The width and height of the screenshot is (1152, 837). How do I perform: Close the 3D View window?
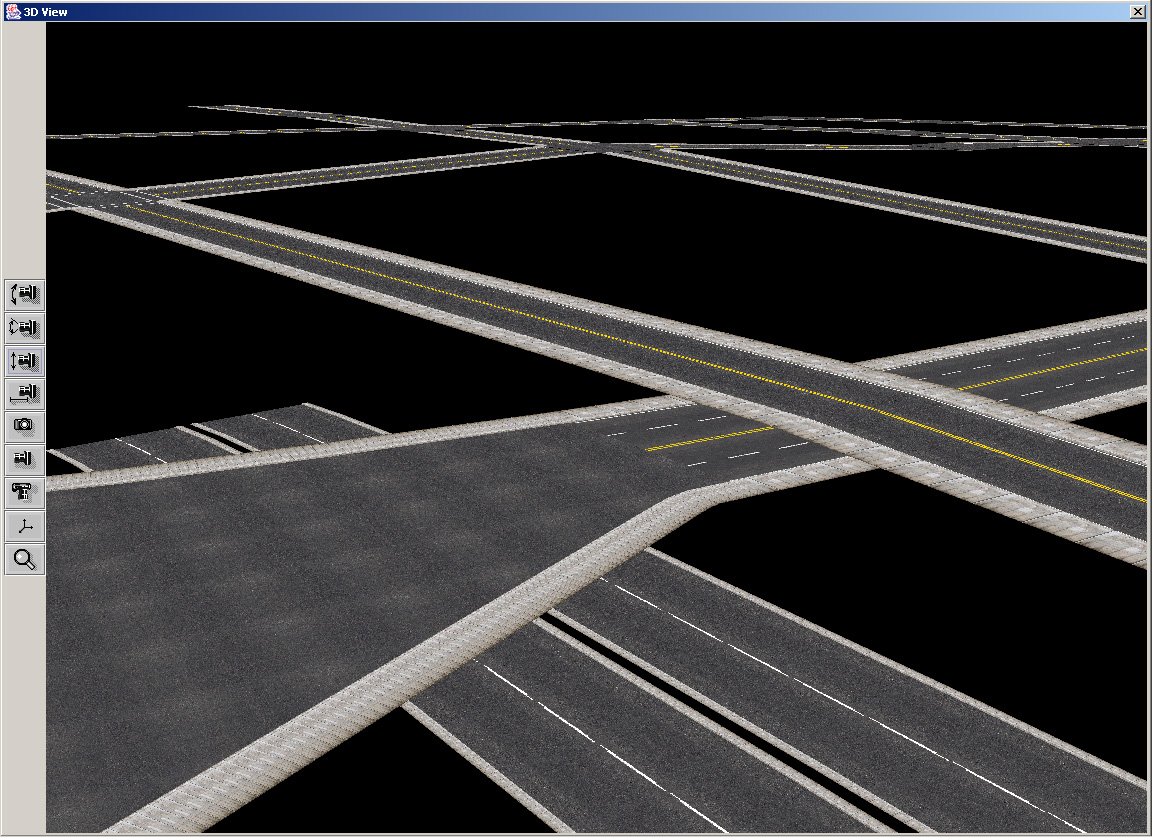click(1137, 11)
